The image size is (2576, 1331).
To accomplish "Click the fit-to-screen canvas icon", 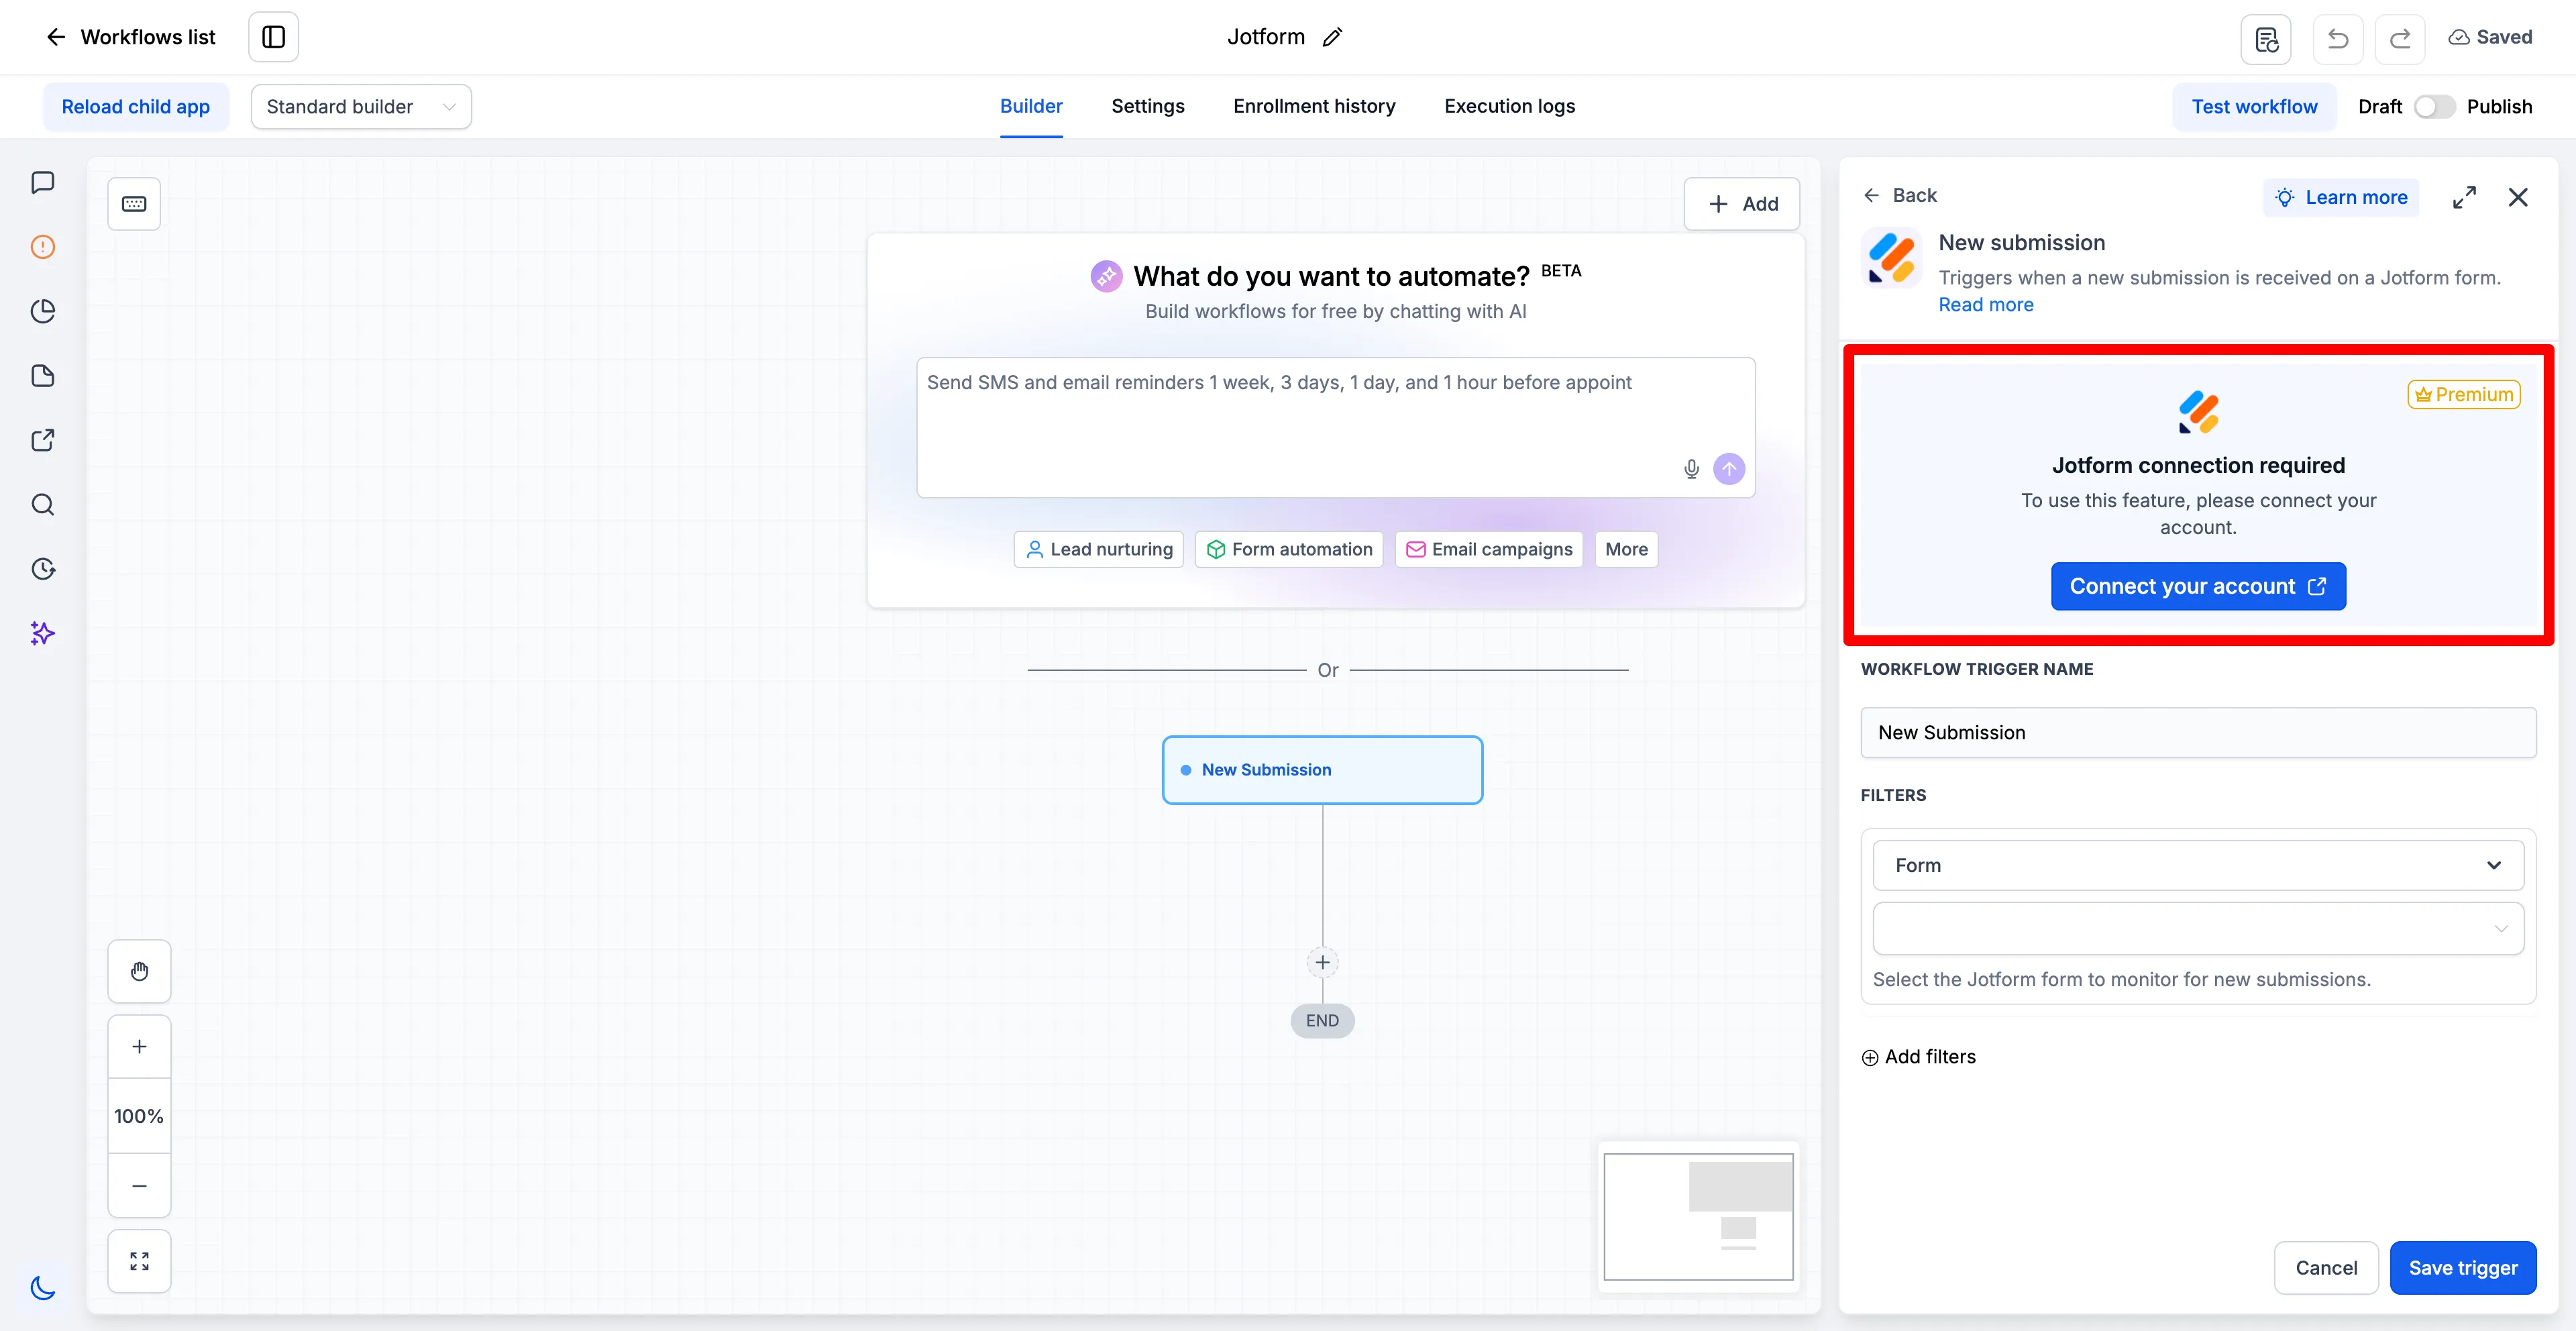I will click(x=139, y=1261).
